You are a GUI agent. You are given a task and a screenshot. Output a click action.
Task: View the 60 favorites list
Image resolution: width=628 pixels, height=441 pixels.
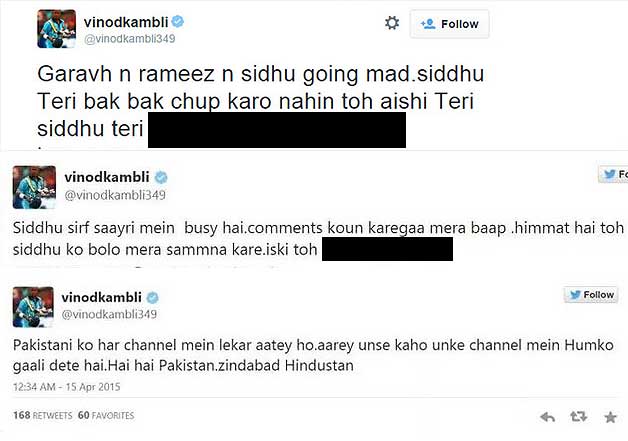(x=106, y=415)
